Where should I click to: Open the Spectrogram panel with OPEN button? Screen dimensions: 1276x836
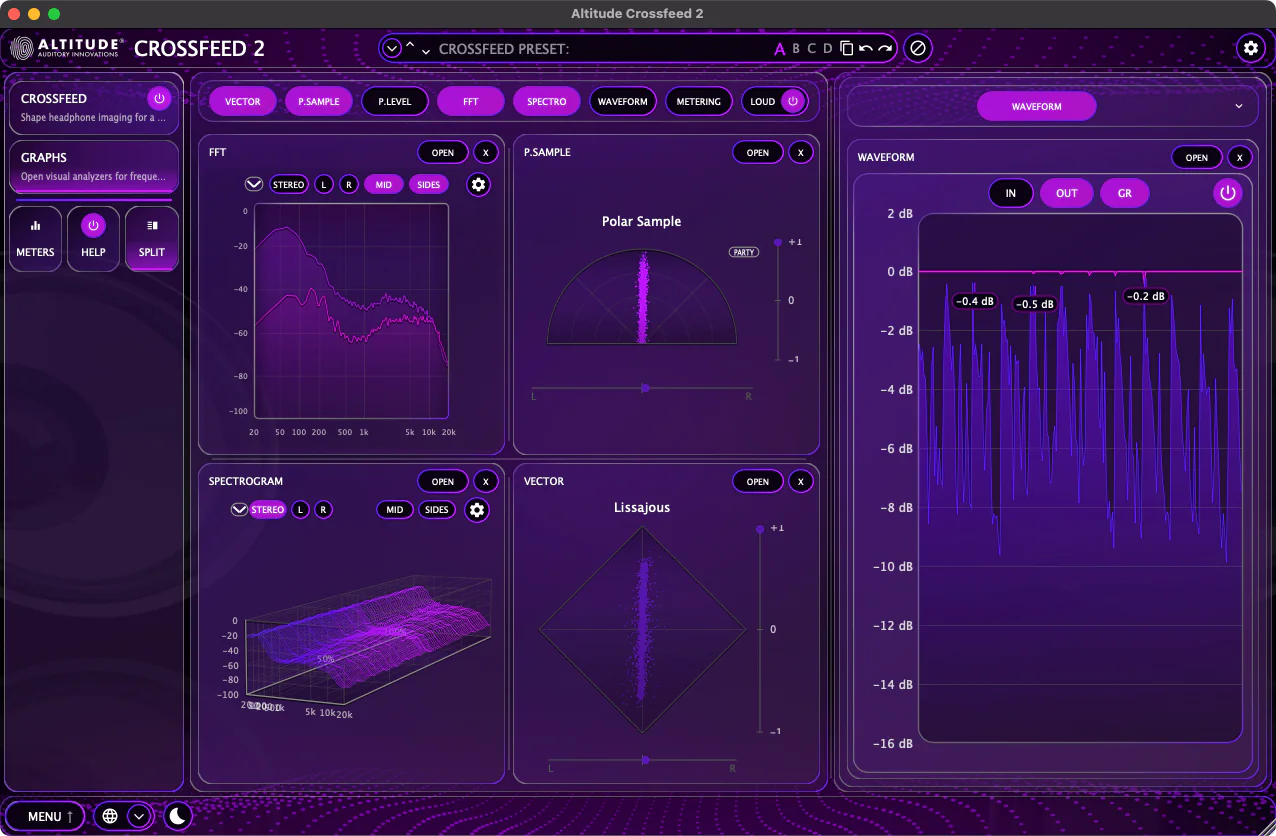click(443, 482)
